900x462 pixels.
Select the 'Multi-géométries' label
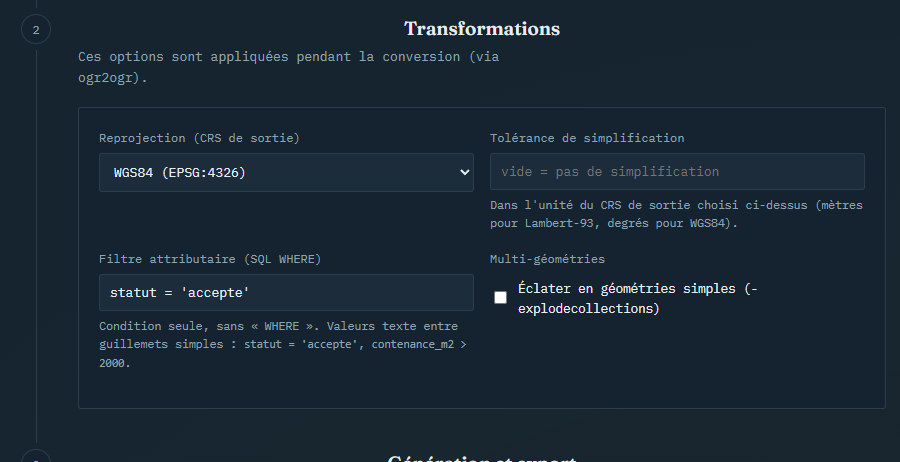tap(547, 259)
